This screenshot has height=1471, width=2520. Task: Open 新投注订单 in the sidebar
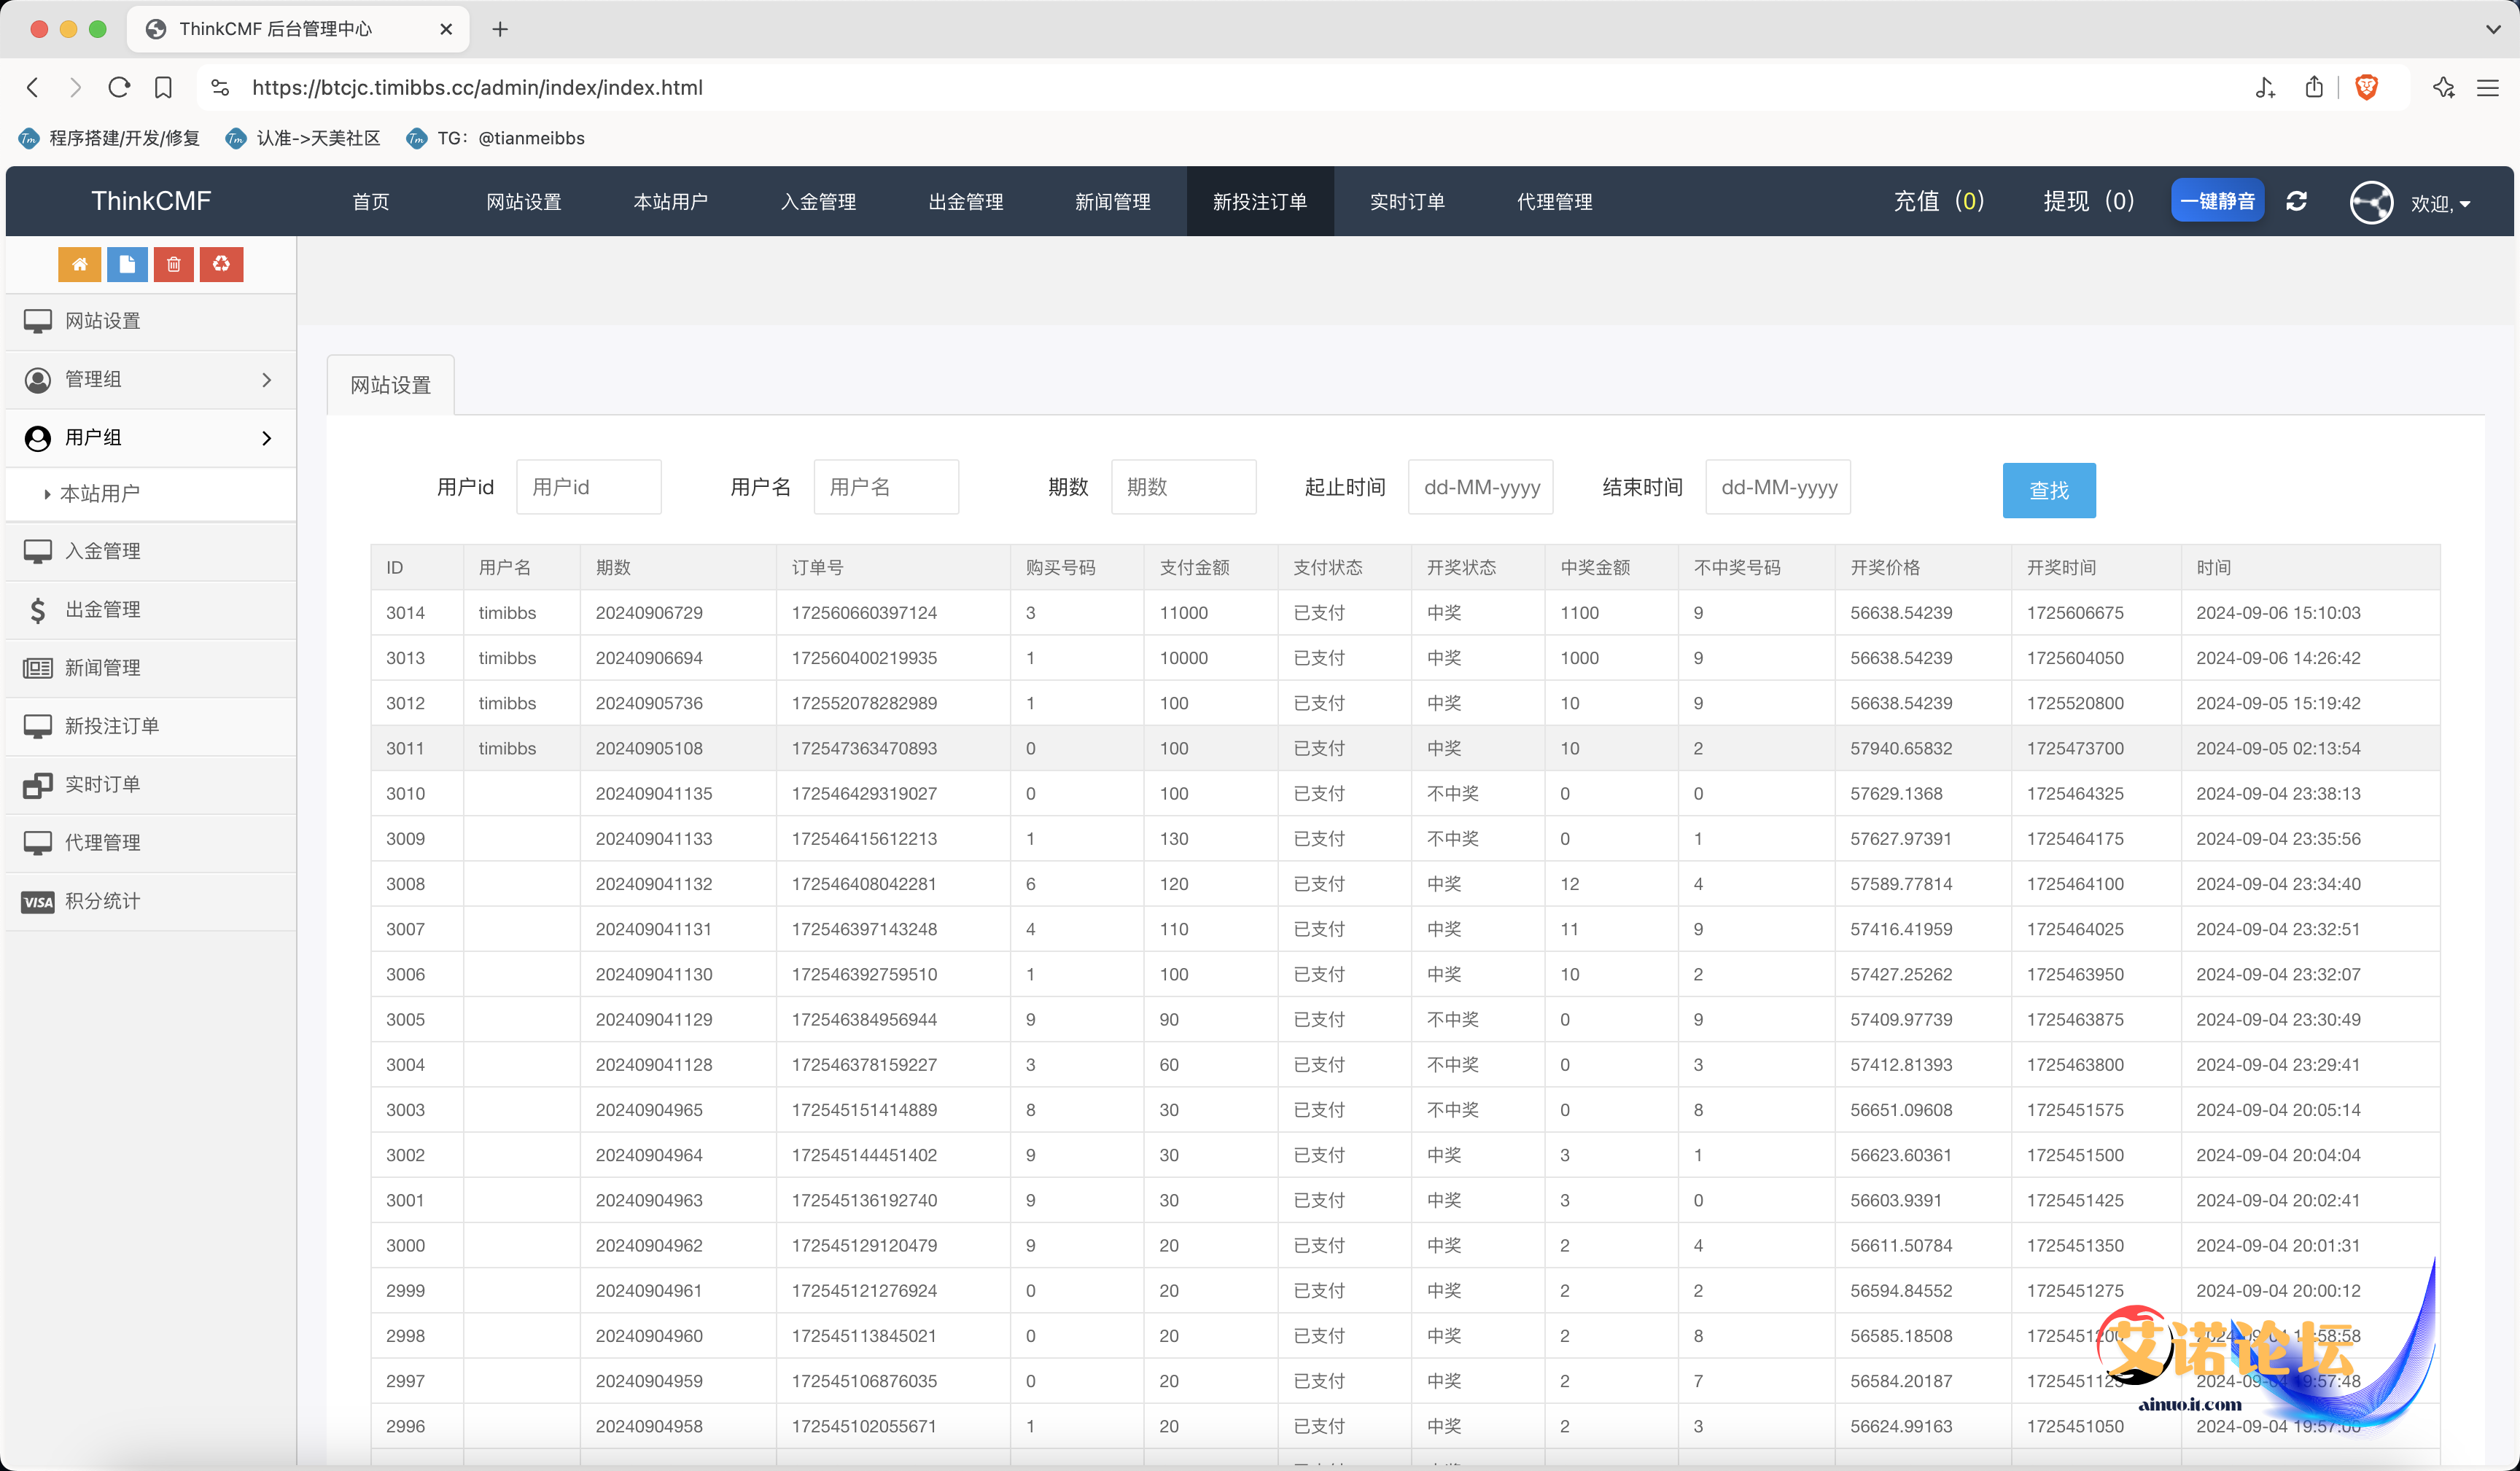[x=151, y=725]
